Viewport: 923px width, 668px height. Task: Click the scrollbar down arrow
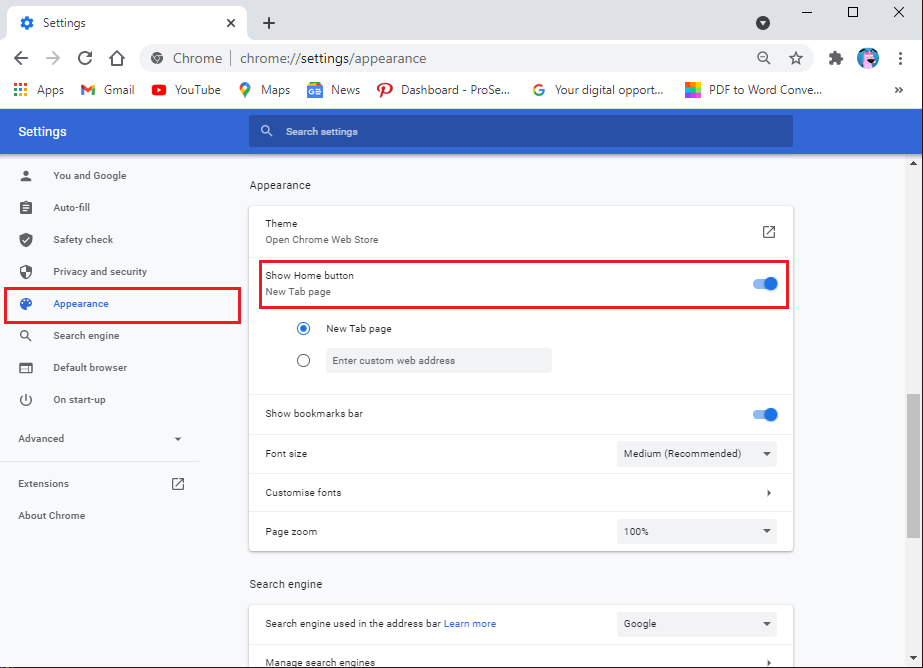point(913,658)
